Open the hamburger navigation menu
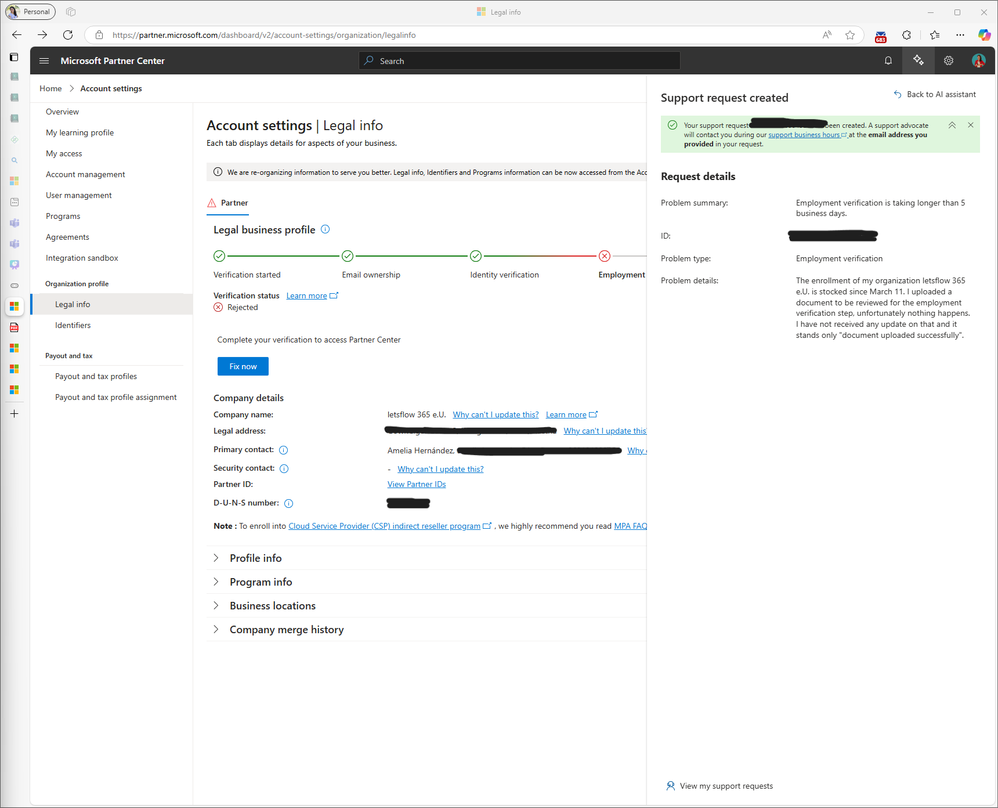The image size is (998, 808). 44,61
